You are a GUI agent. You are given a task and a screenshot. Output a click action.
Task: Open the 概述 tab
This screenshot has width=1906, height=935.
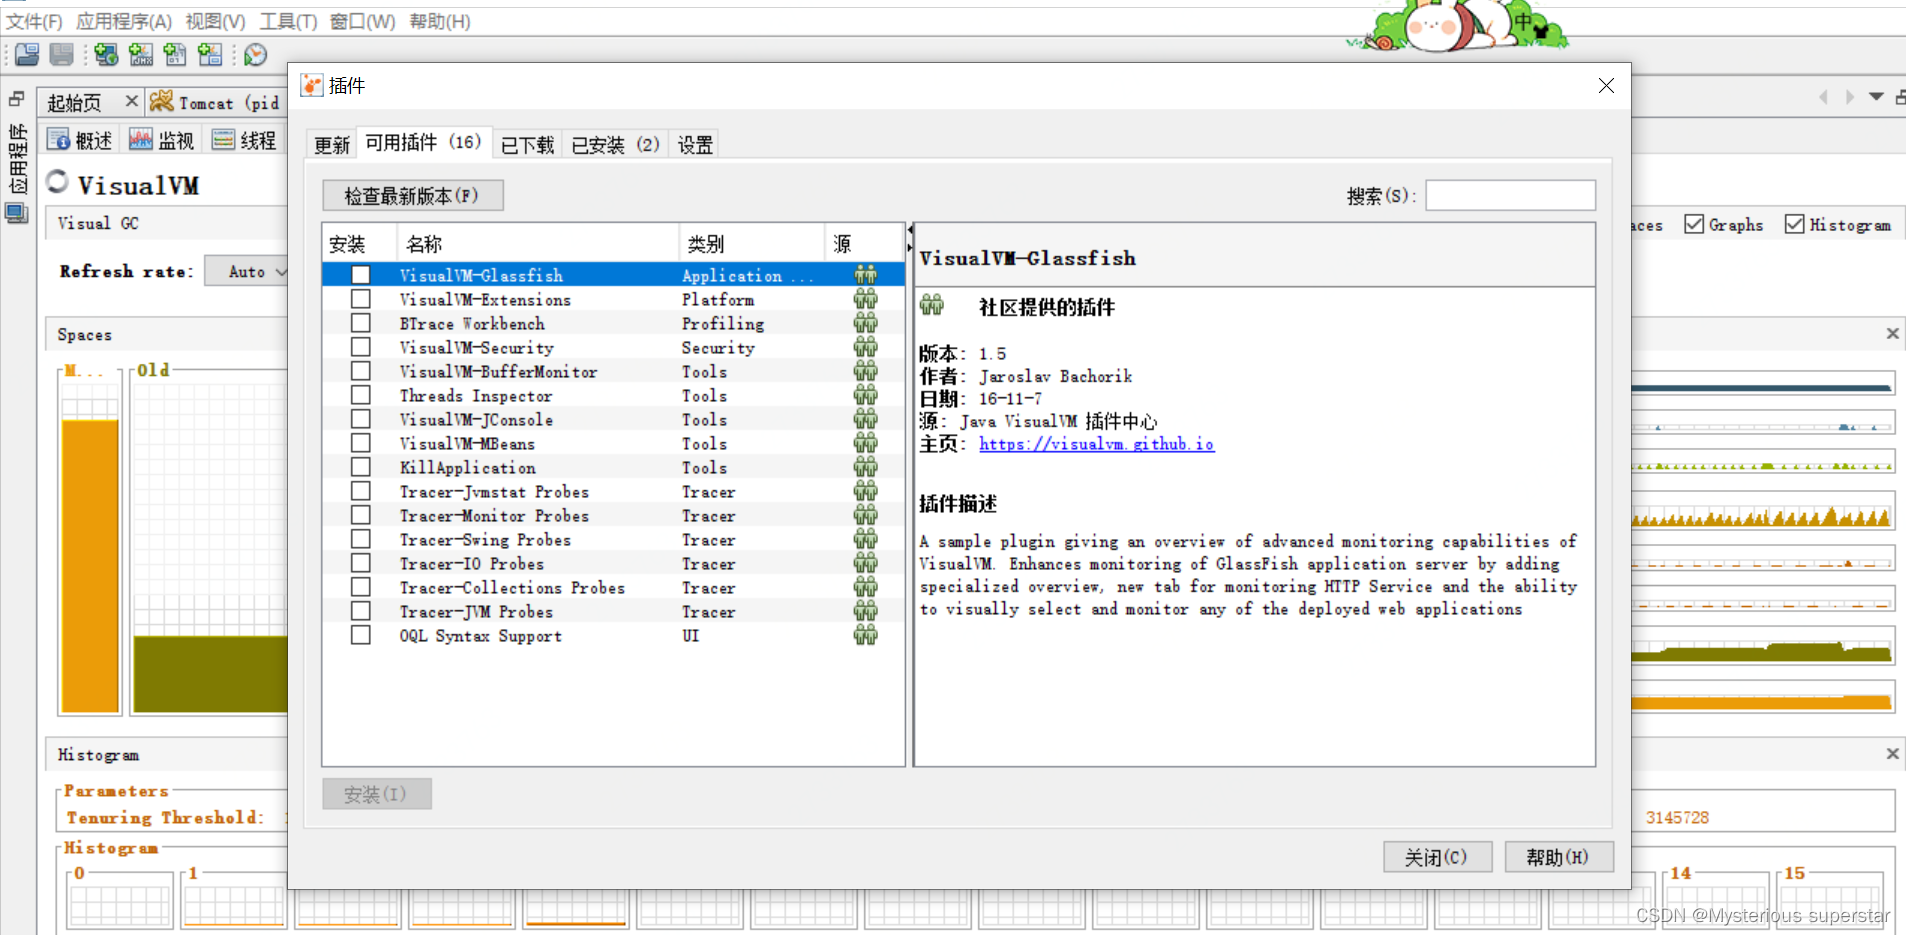pyautogui.click(x=80, y=140)
